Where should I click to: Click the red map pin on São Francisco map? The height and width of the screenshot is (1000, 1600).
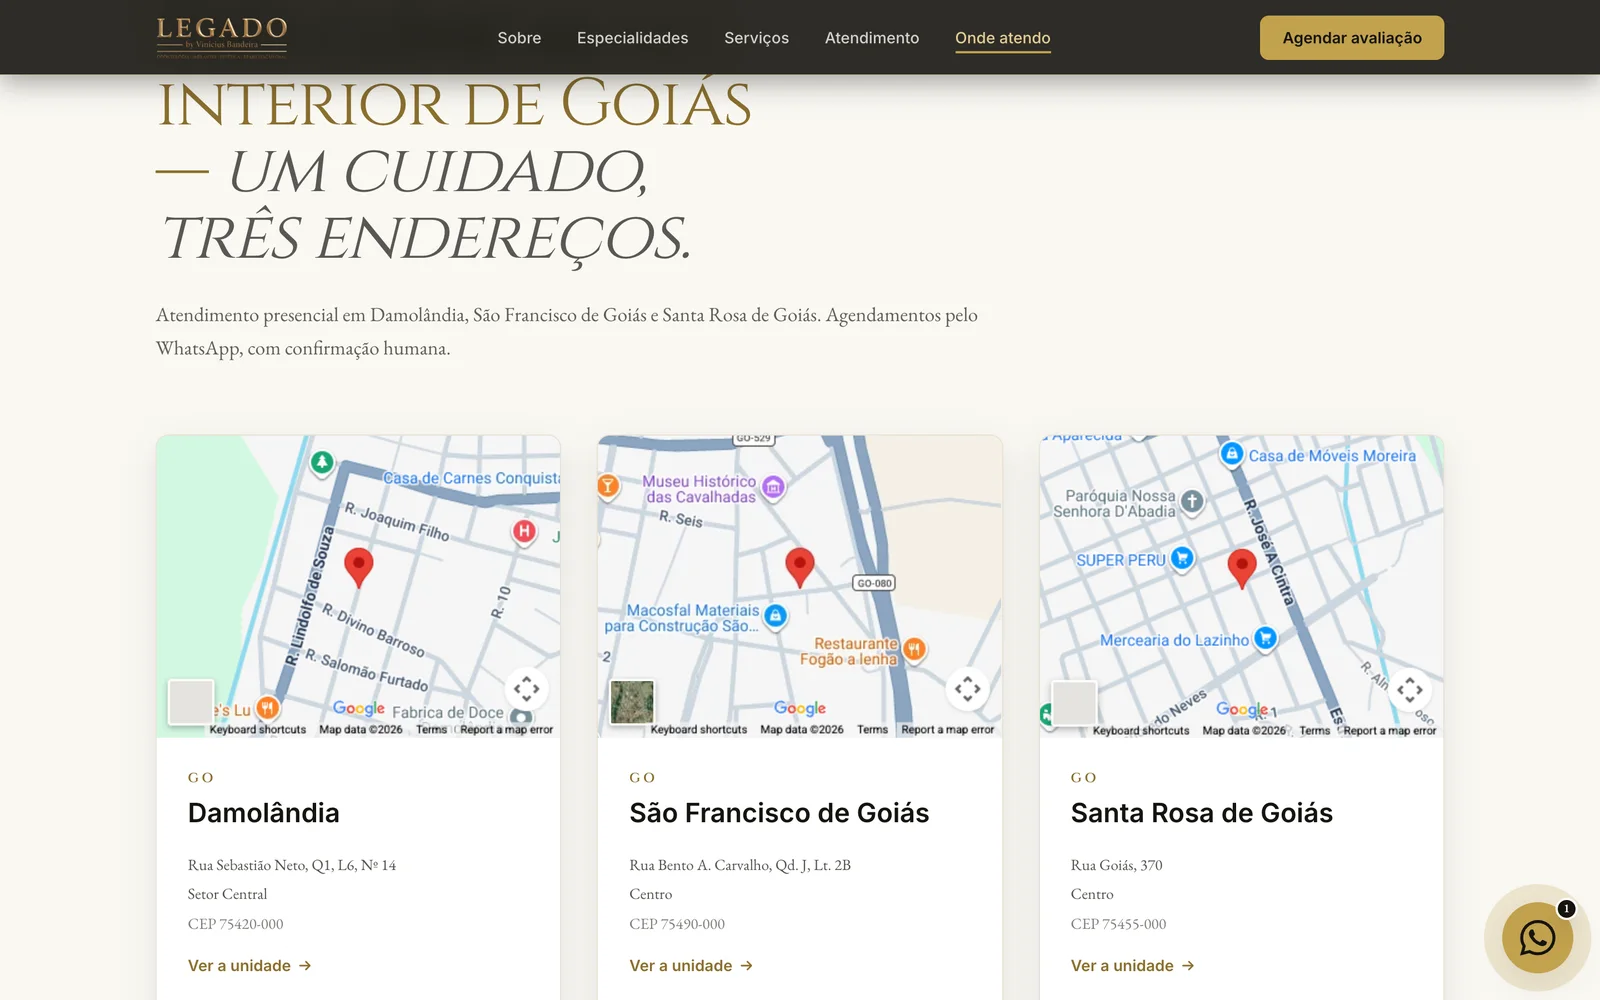click(x=799, y=567)
